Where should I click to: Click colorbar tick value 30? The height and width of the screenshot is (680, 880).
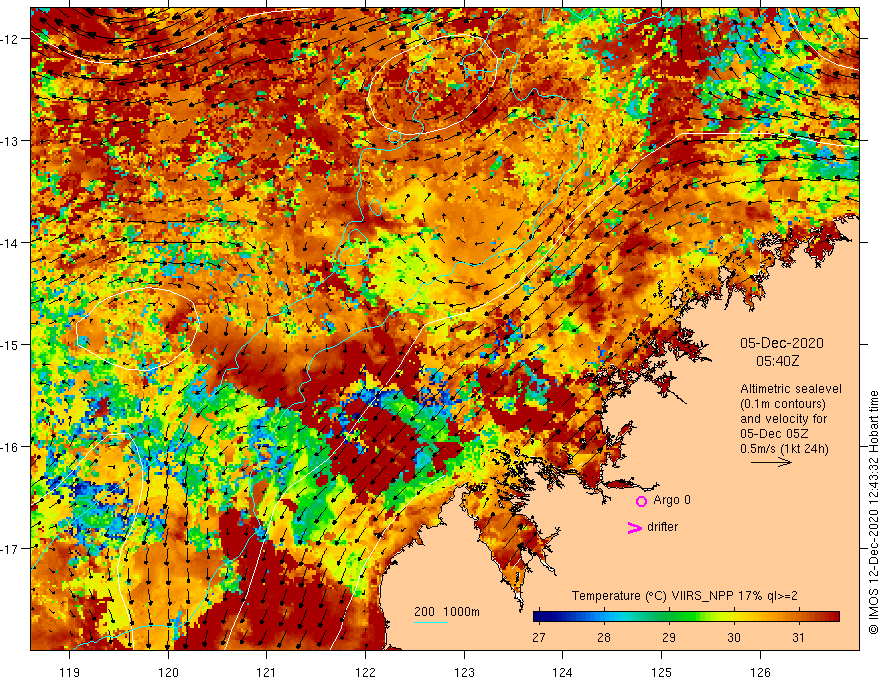pyautogui.click(x=734, y=637)
